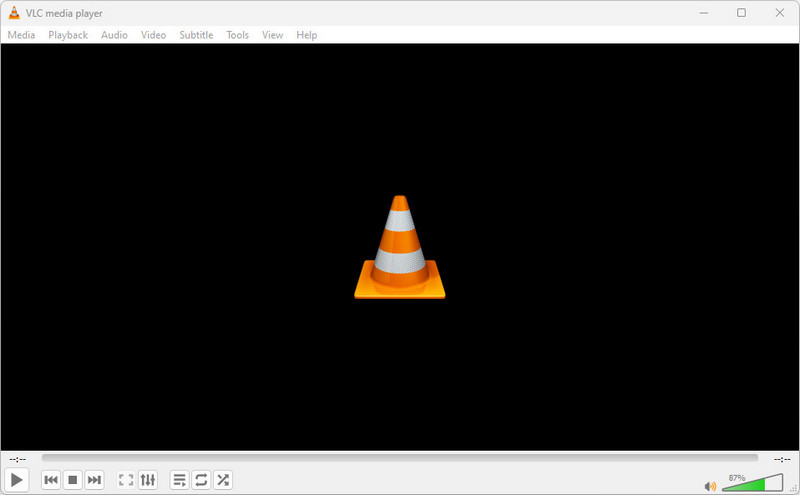This screenshot has width=800, height=495.
Task: Close the VLC media player window
Action: 780,13
